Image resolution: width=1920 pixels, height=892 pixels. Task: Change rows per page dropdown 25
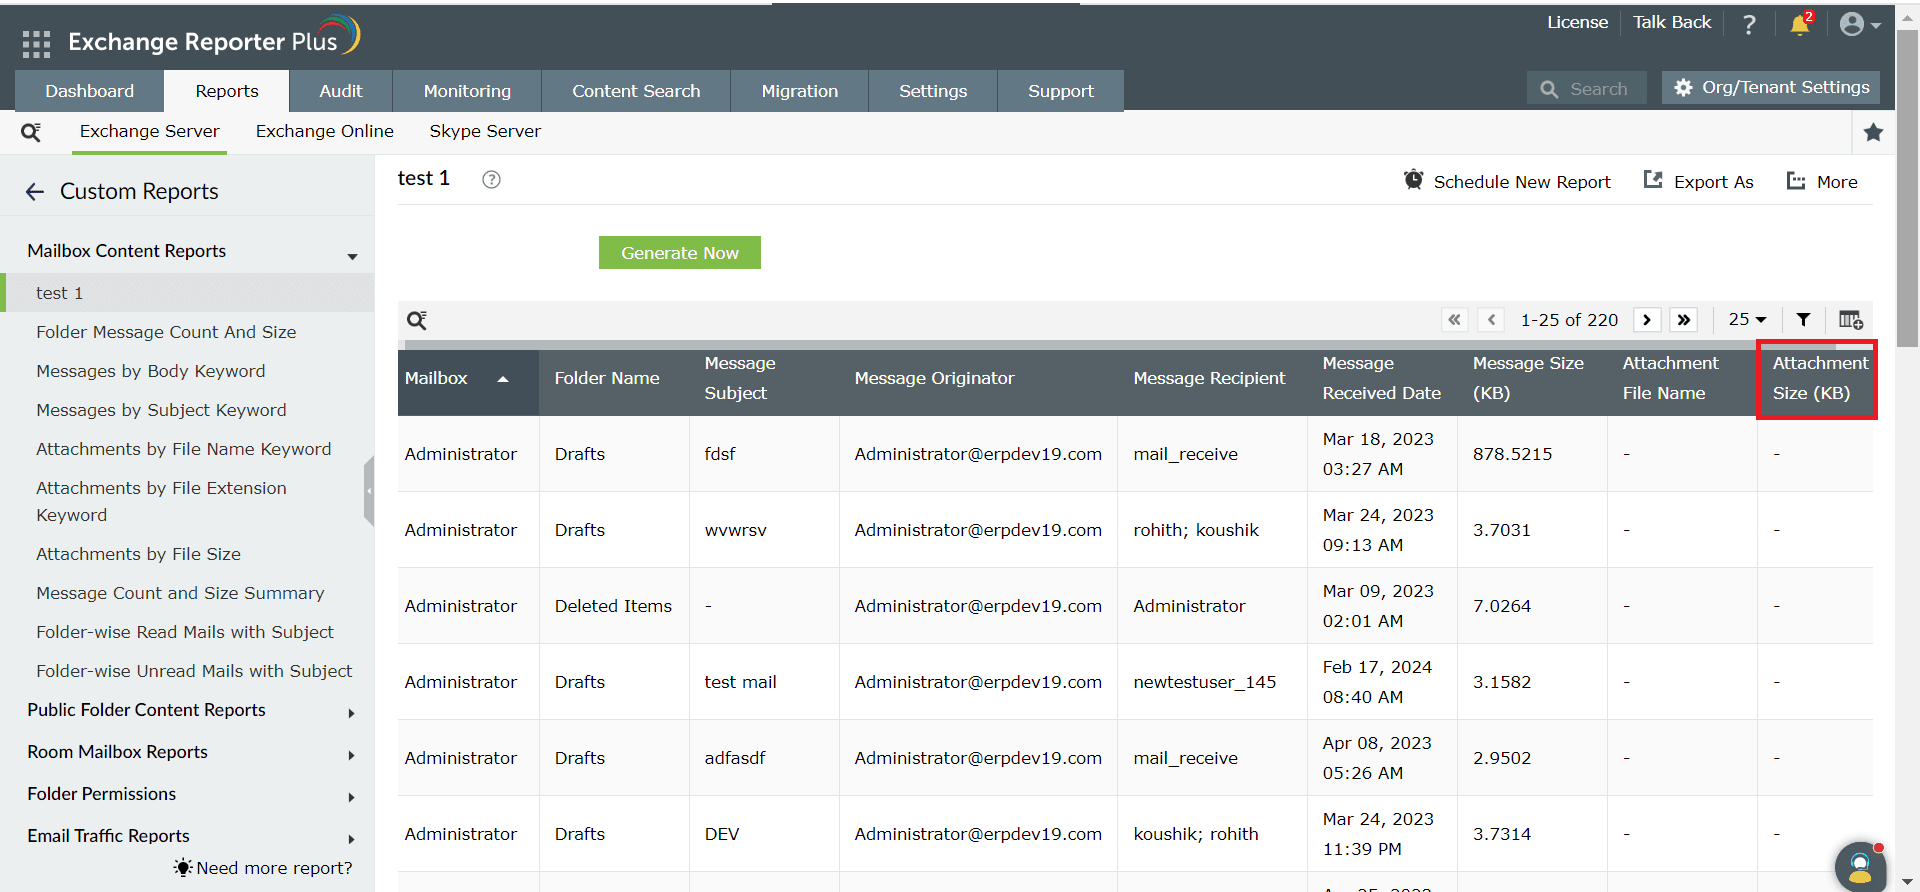pyautogui.click(x=1747, y=320)
